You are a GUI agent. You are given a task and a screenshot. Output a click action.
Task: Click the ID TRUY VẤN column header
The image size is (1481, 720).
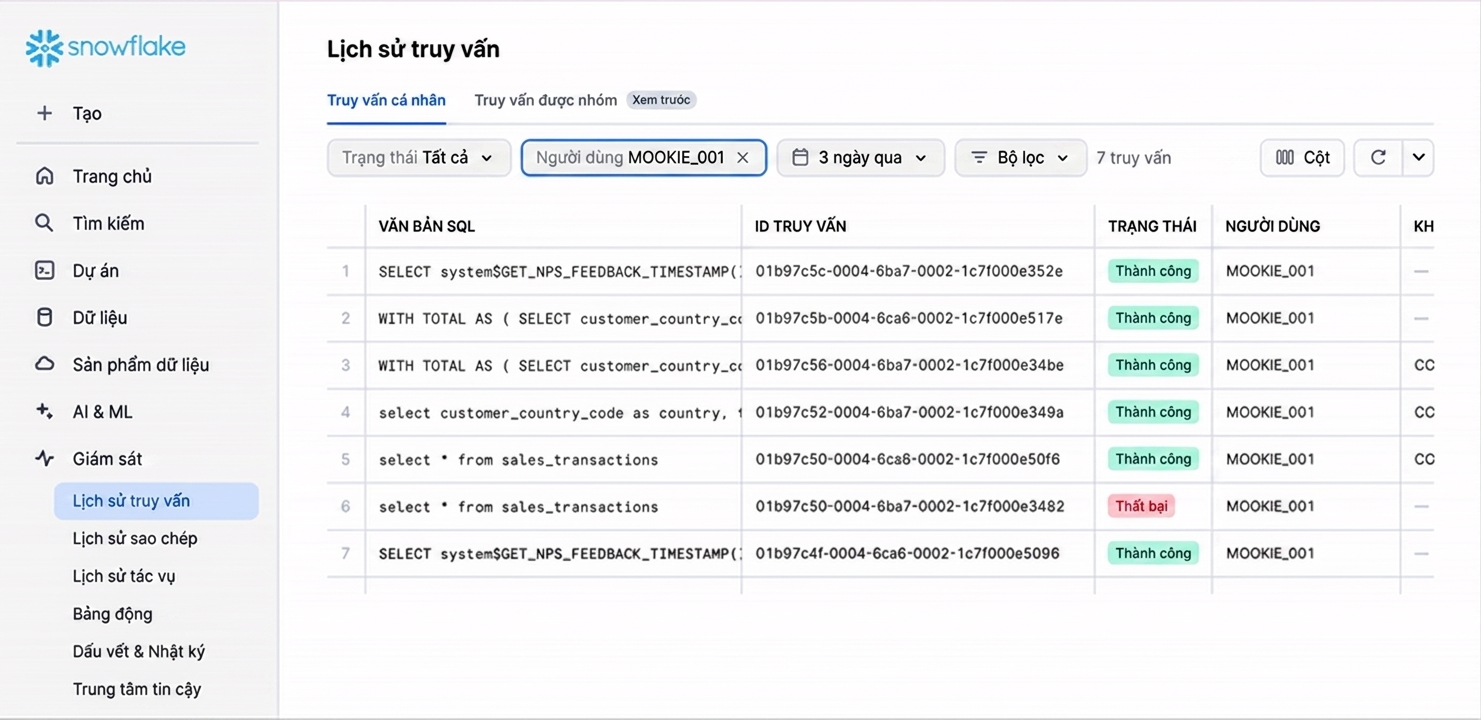801,226
